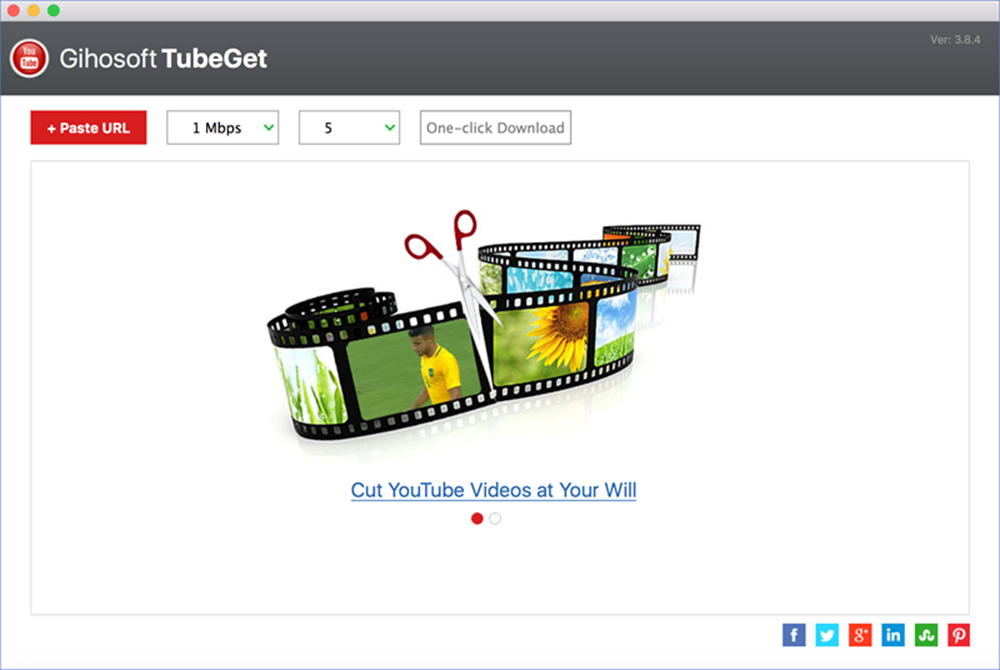1000x670 pixels.
Task: Share on Google Plus icon
Action: coord(860,635)
